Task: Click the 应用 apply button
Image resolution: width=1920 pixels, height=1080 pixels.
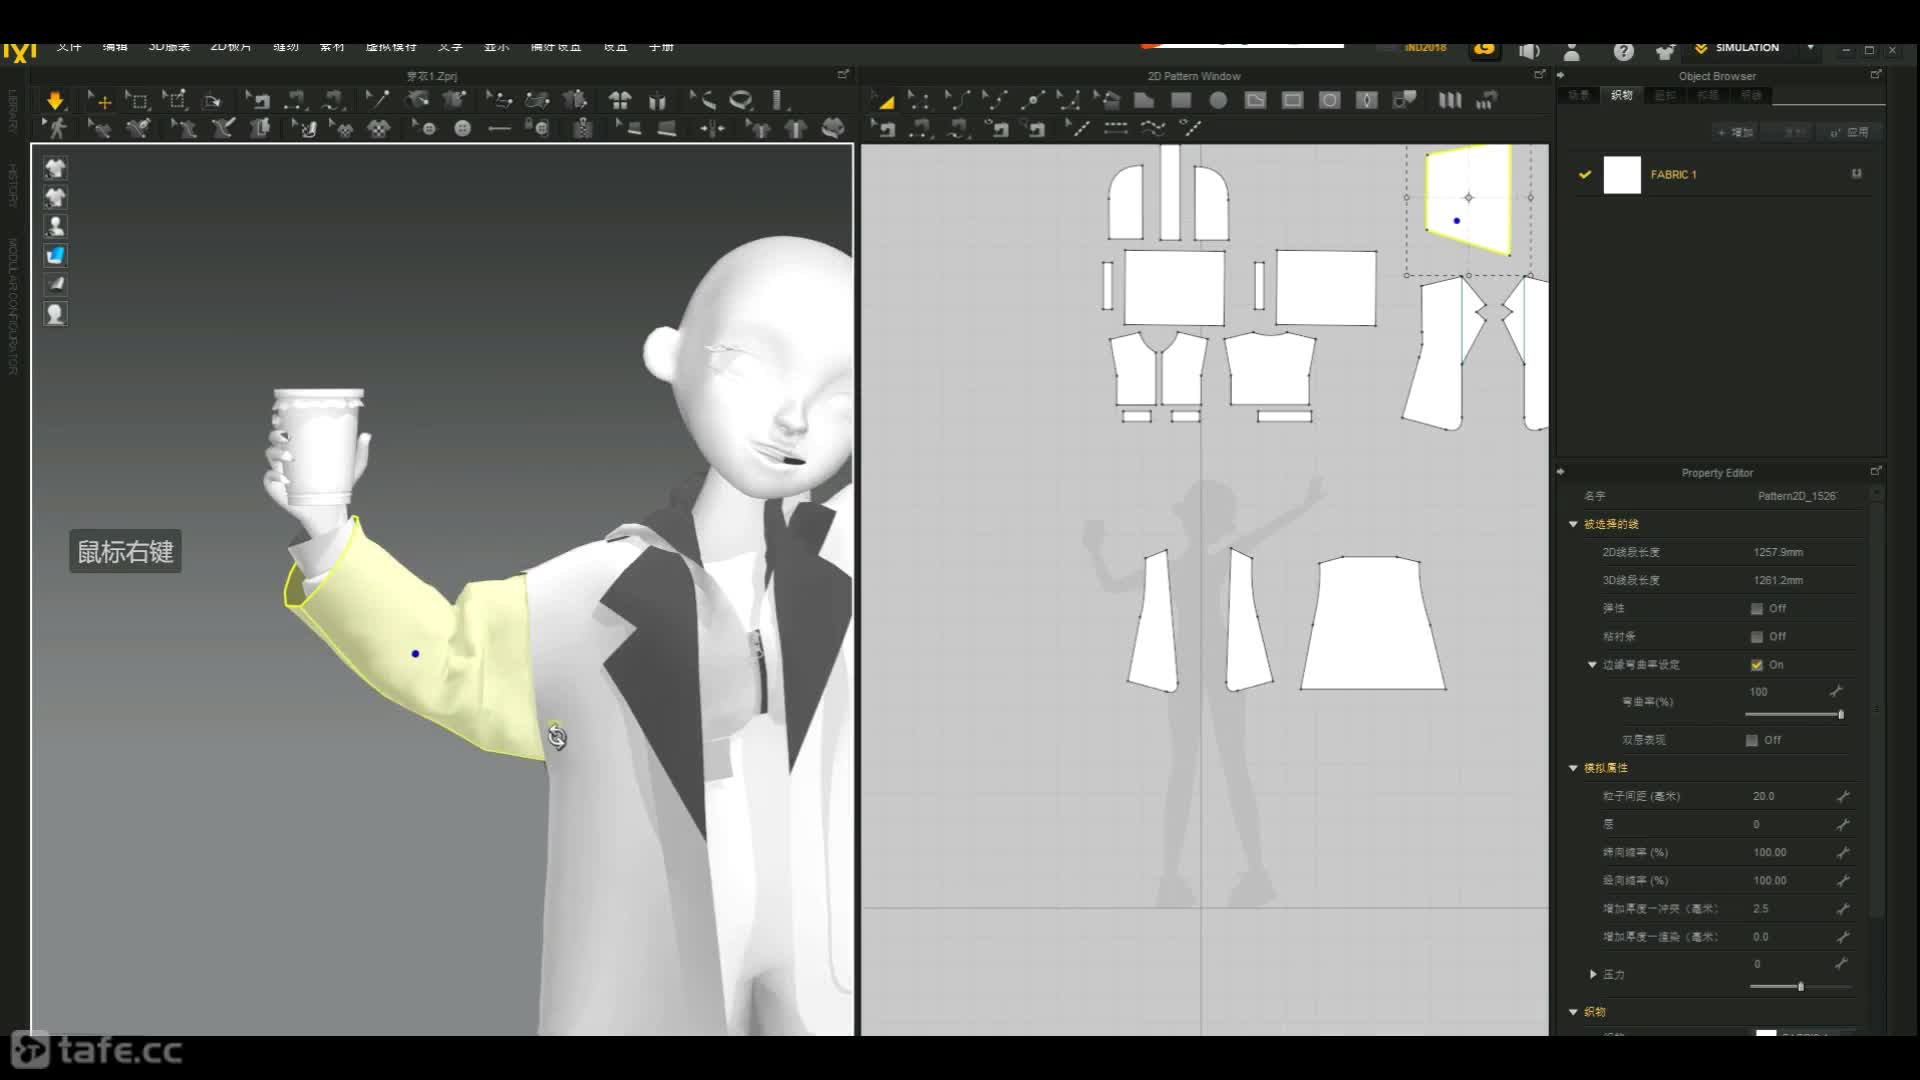Action: pos(1850,132)
